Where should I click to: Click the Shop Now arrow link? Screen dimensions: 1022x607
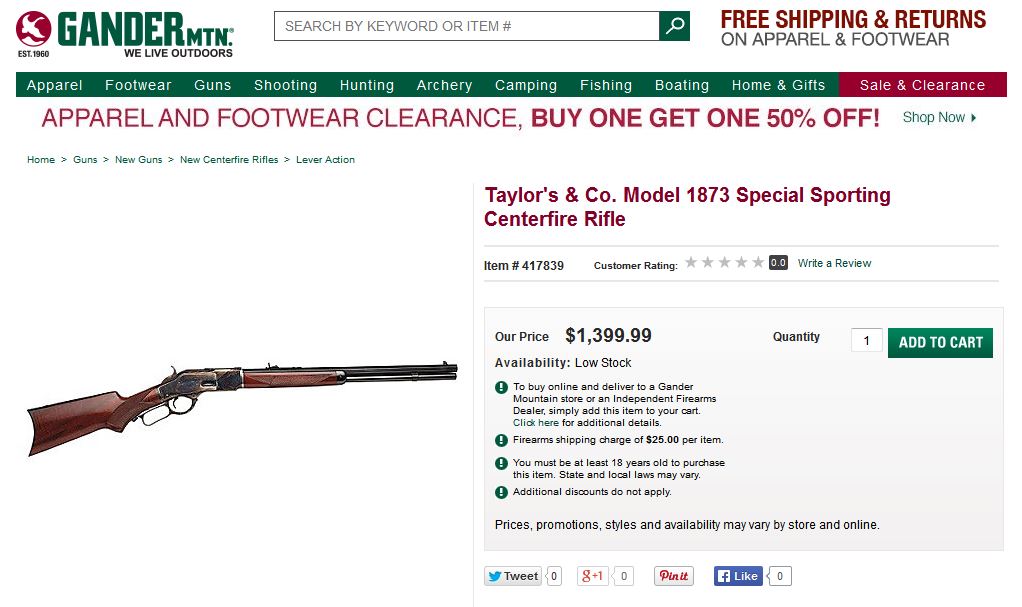pos(939,117)
